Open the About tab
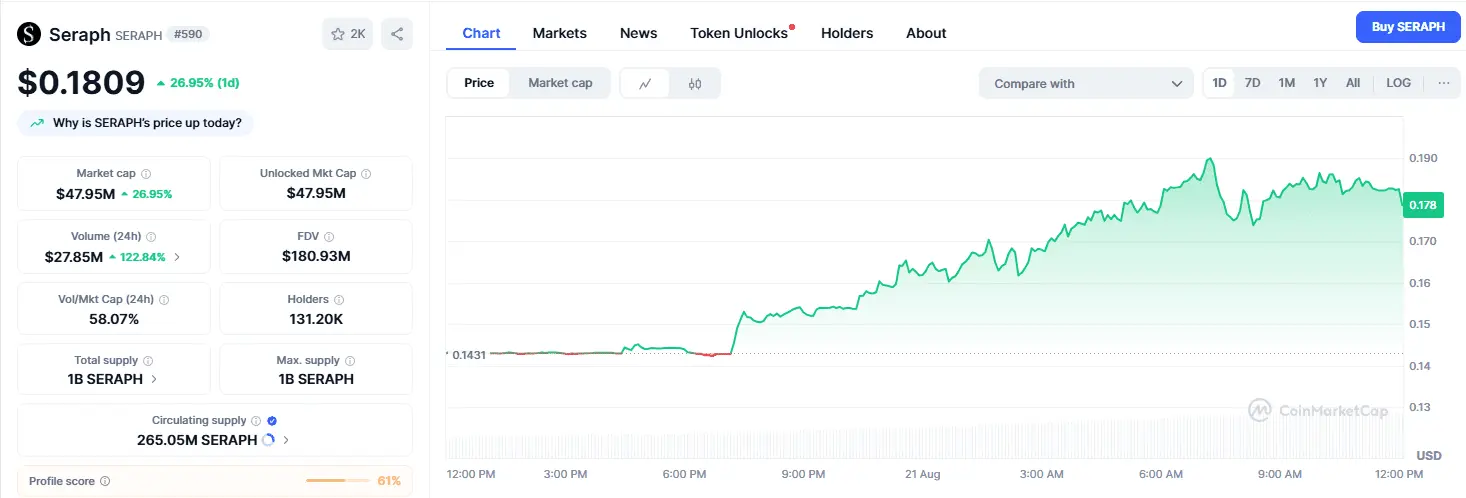1466x498 pixels. [x=926, y=33]
